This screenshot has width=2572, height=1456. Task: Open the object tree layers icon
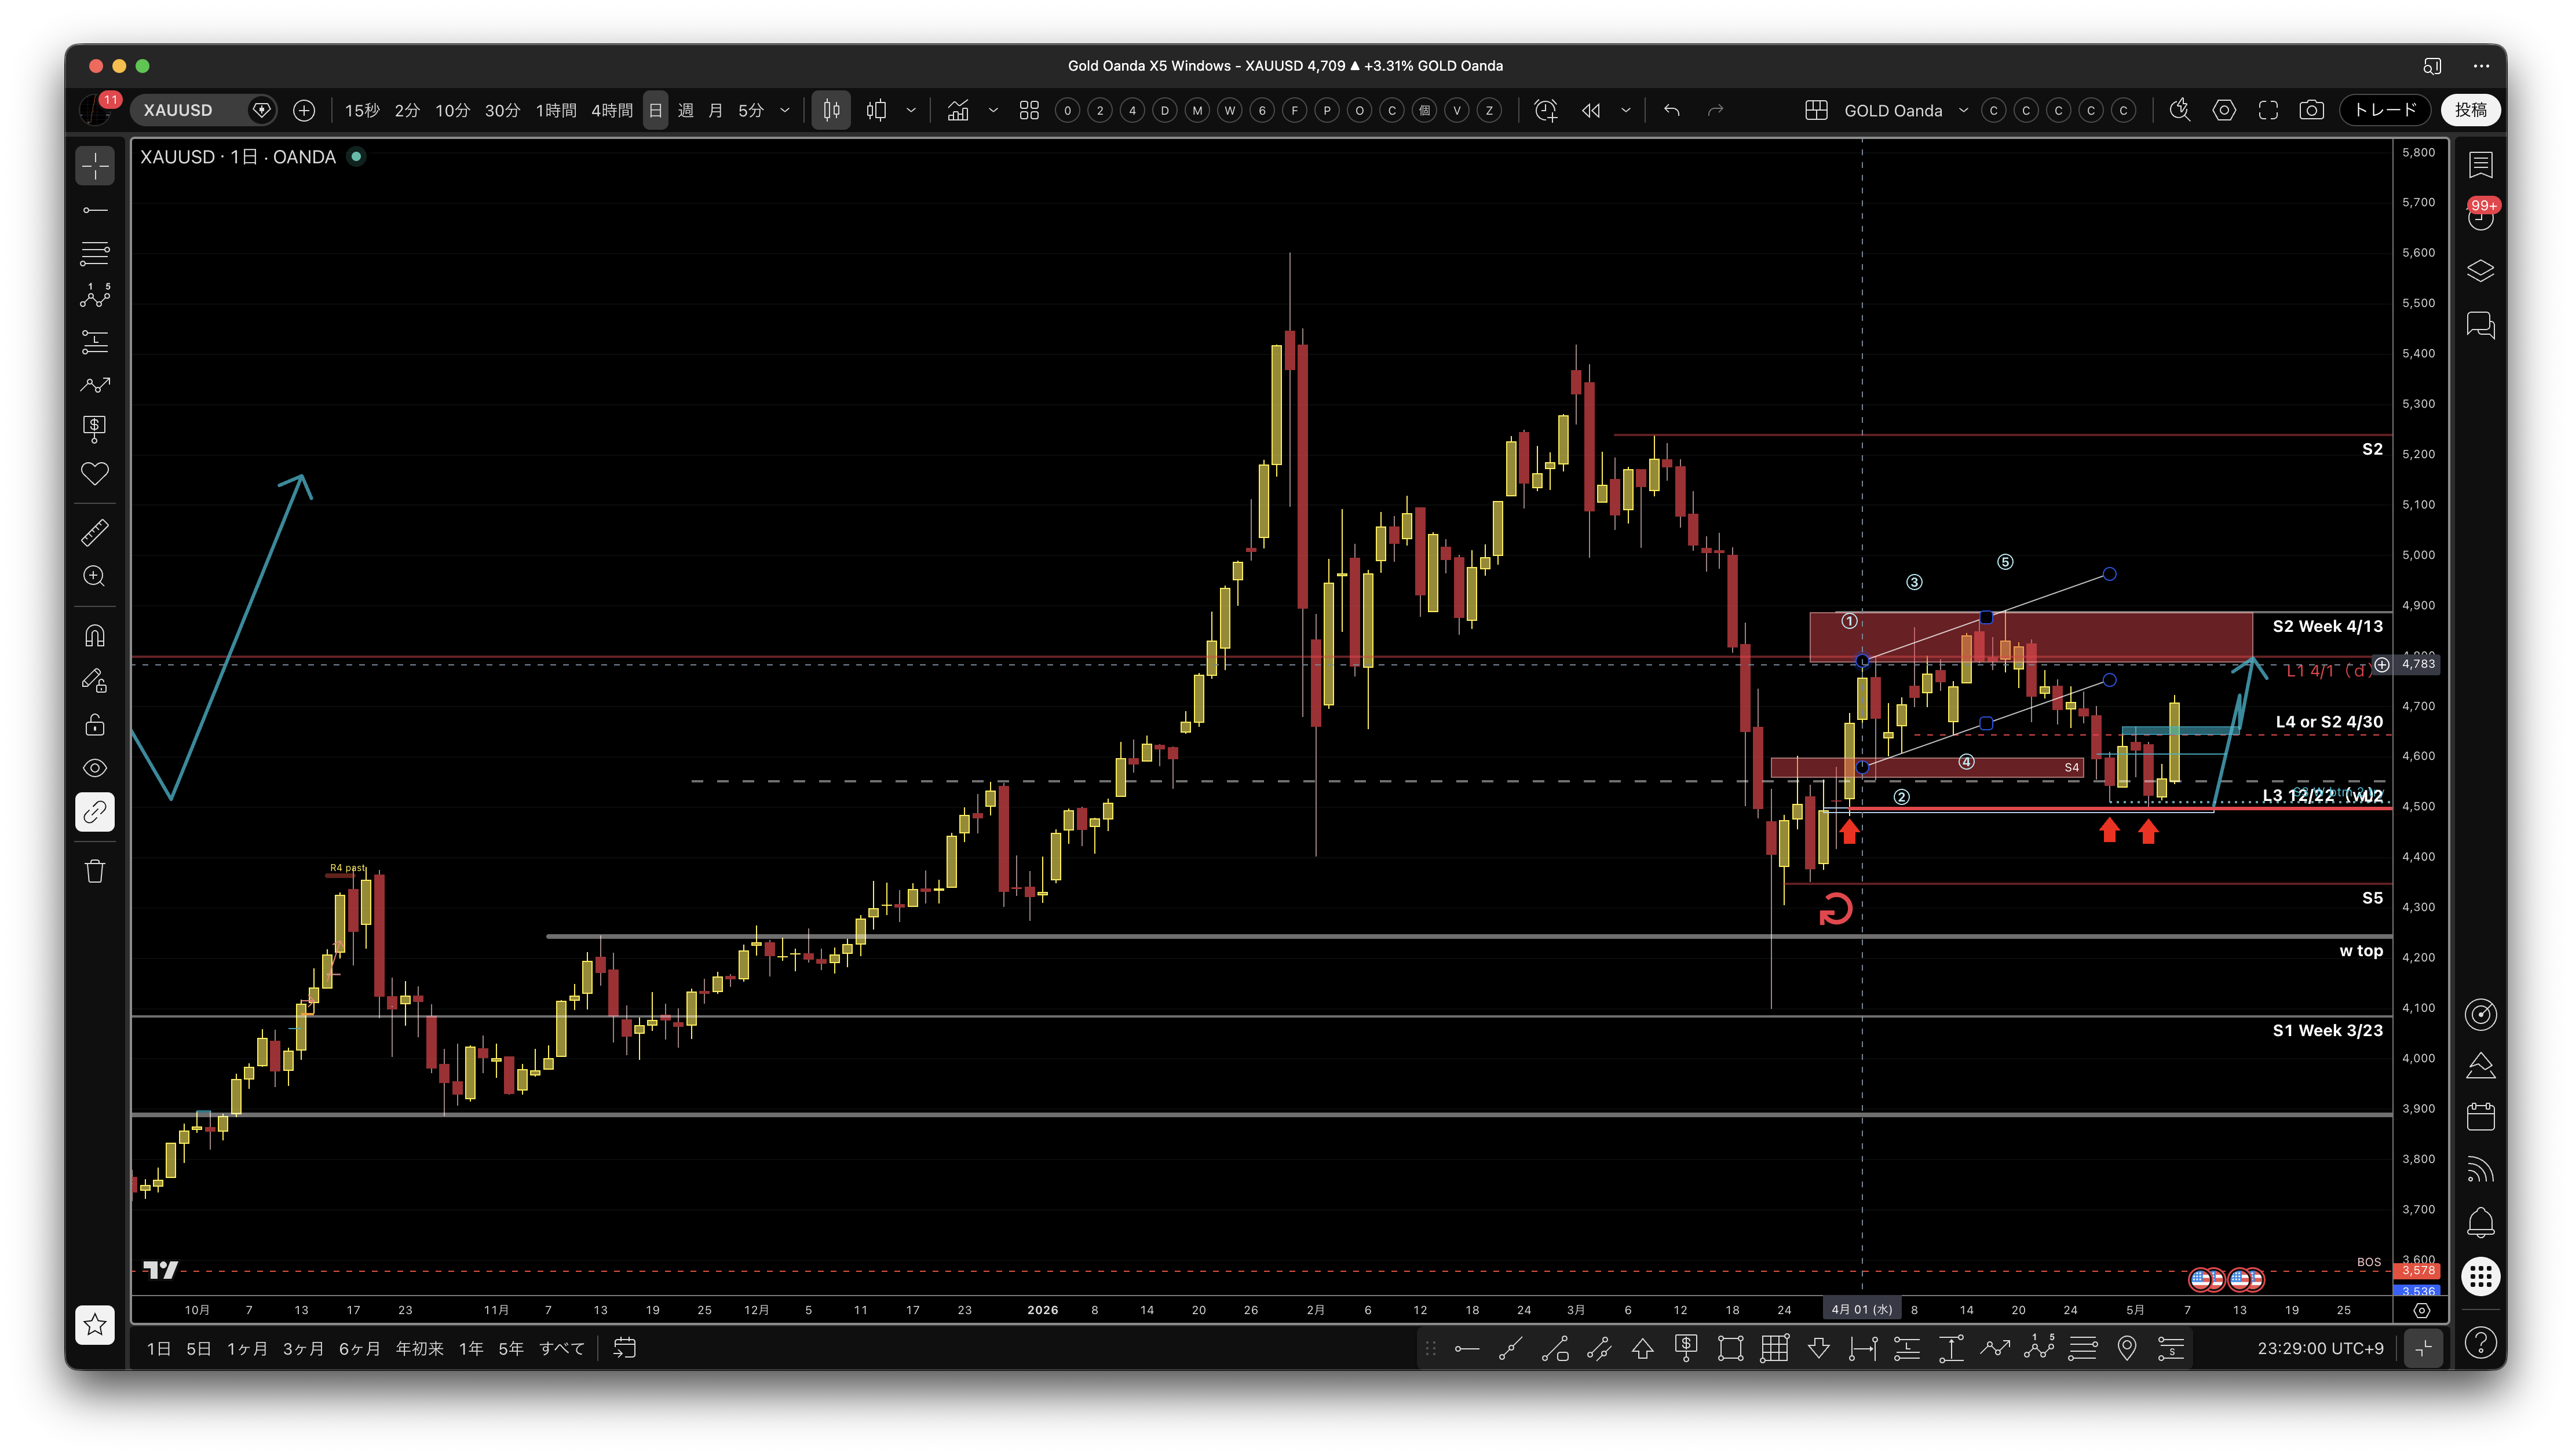2481,271
